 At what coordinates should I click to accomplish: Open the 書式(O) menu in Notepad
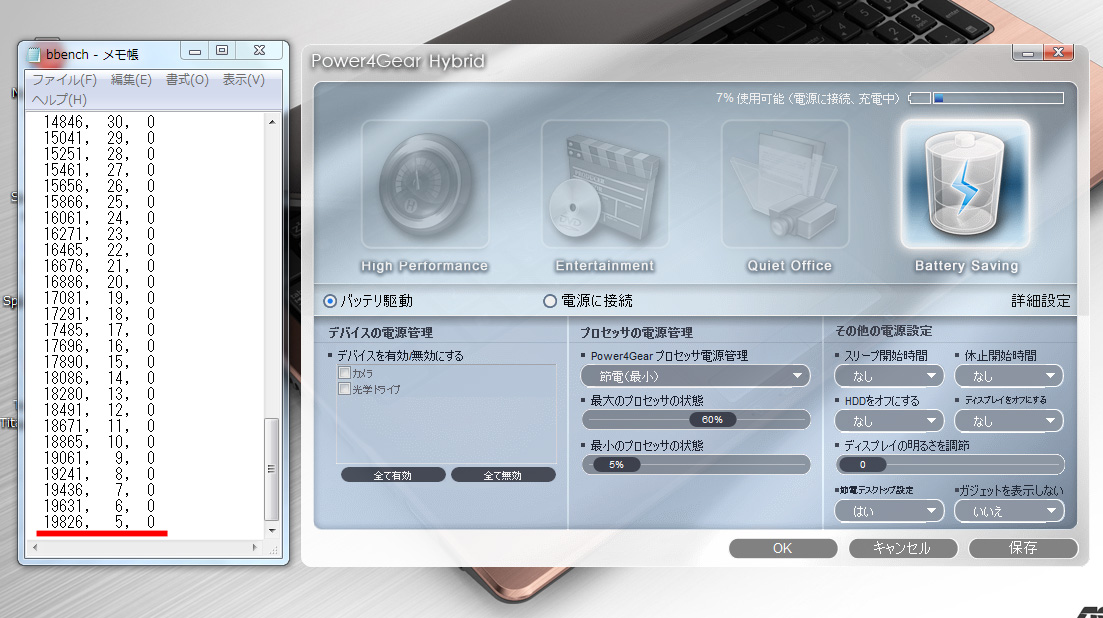(x=187, y=80)
